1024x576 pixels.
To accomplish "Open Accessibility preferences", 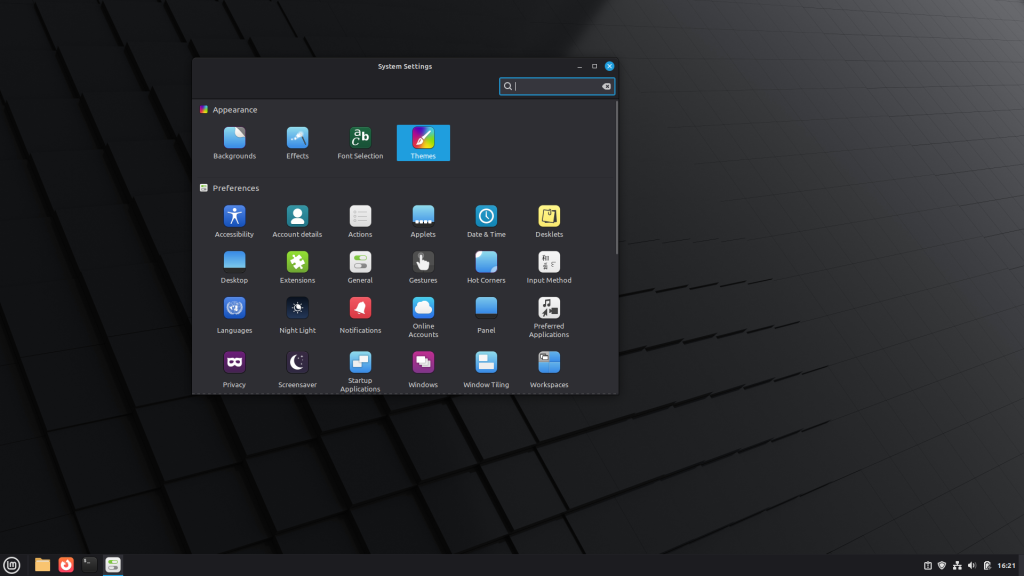I will [x=234, y=220].
